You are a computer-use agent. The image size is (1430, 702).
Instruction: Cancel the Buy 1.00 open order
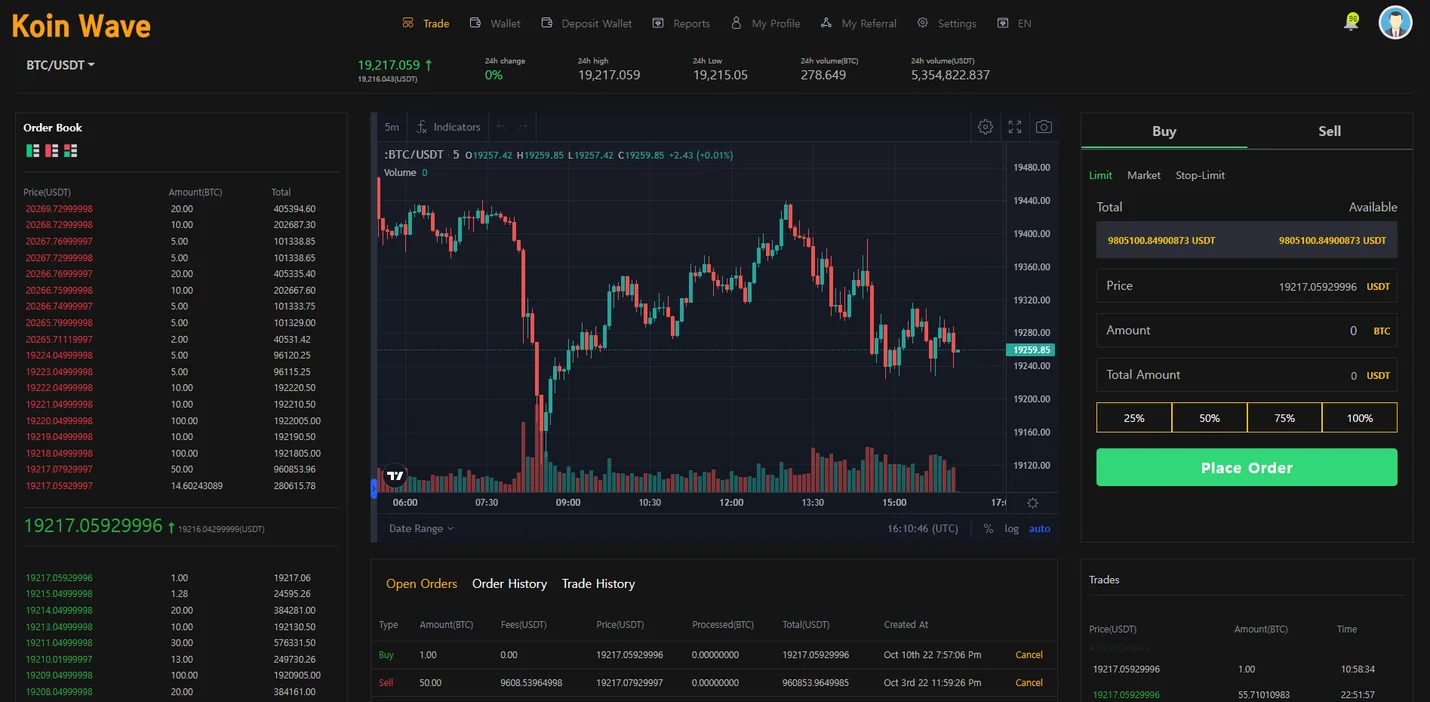point(1029,655)
